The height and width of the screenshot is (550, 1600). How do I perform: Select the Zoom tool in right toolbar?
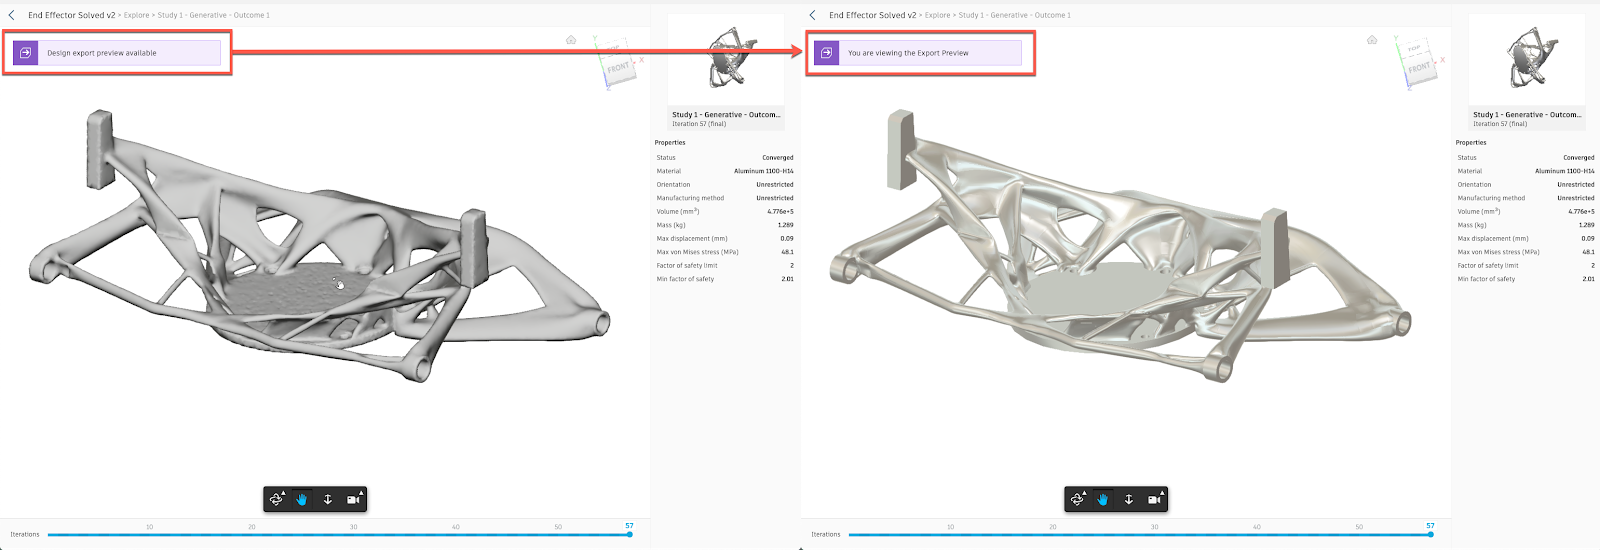tap(1129, 499)
